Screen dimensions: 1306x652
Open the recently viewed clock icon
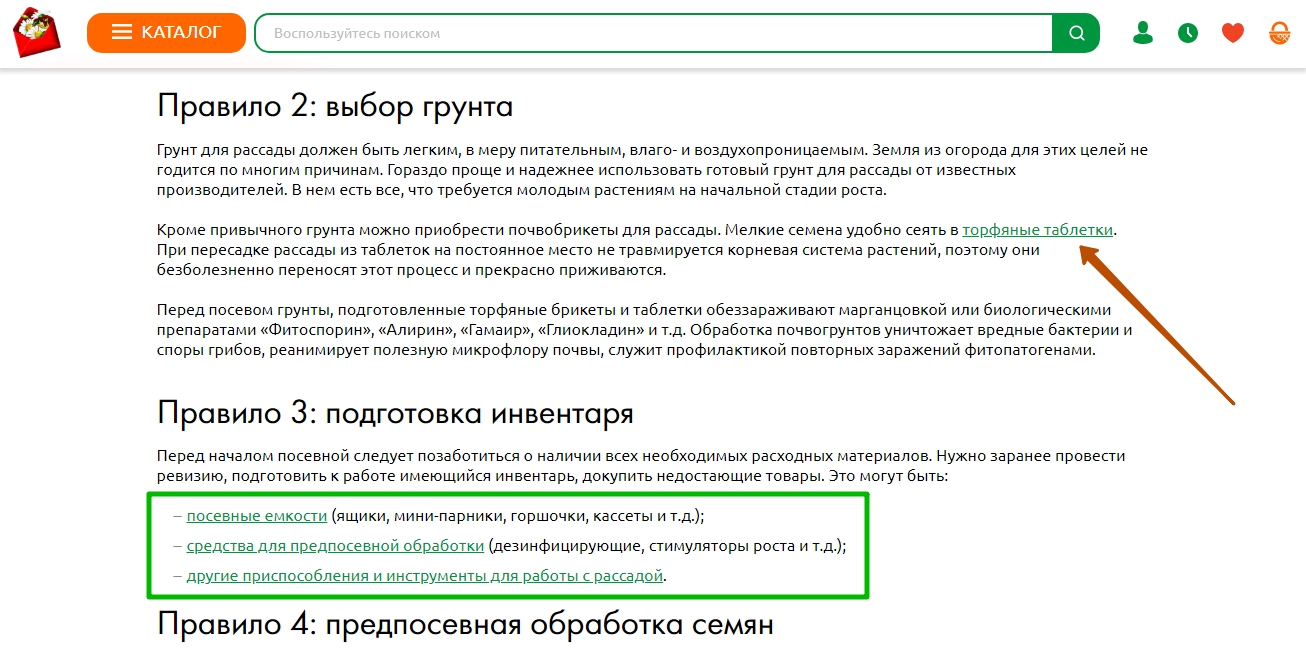(x=1187, y=33)
